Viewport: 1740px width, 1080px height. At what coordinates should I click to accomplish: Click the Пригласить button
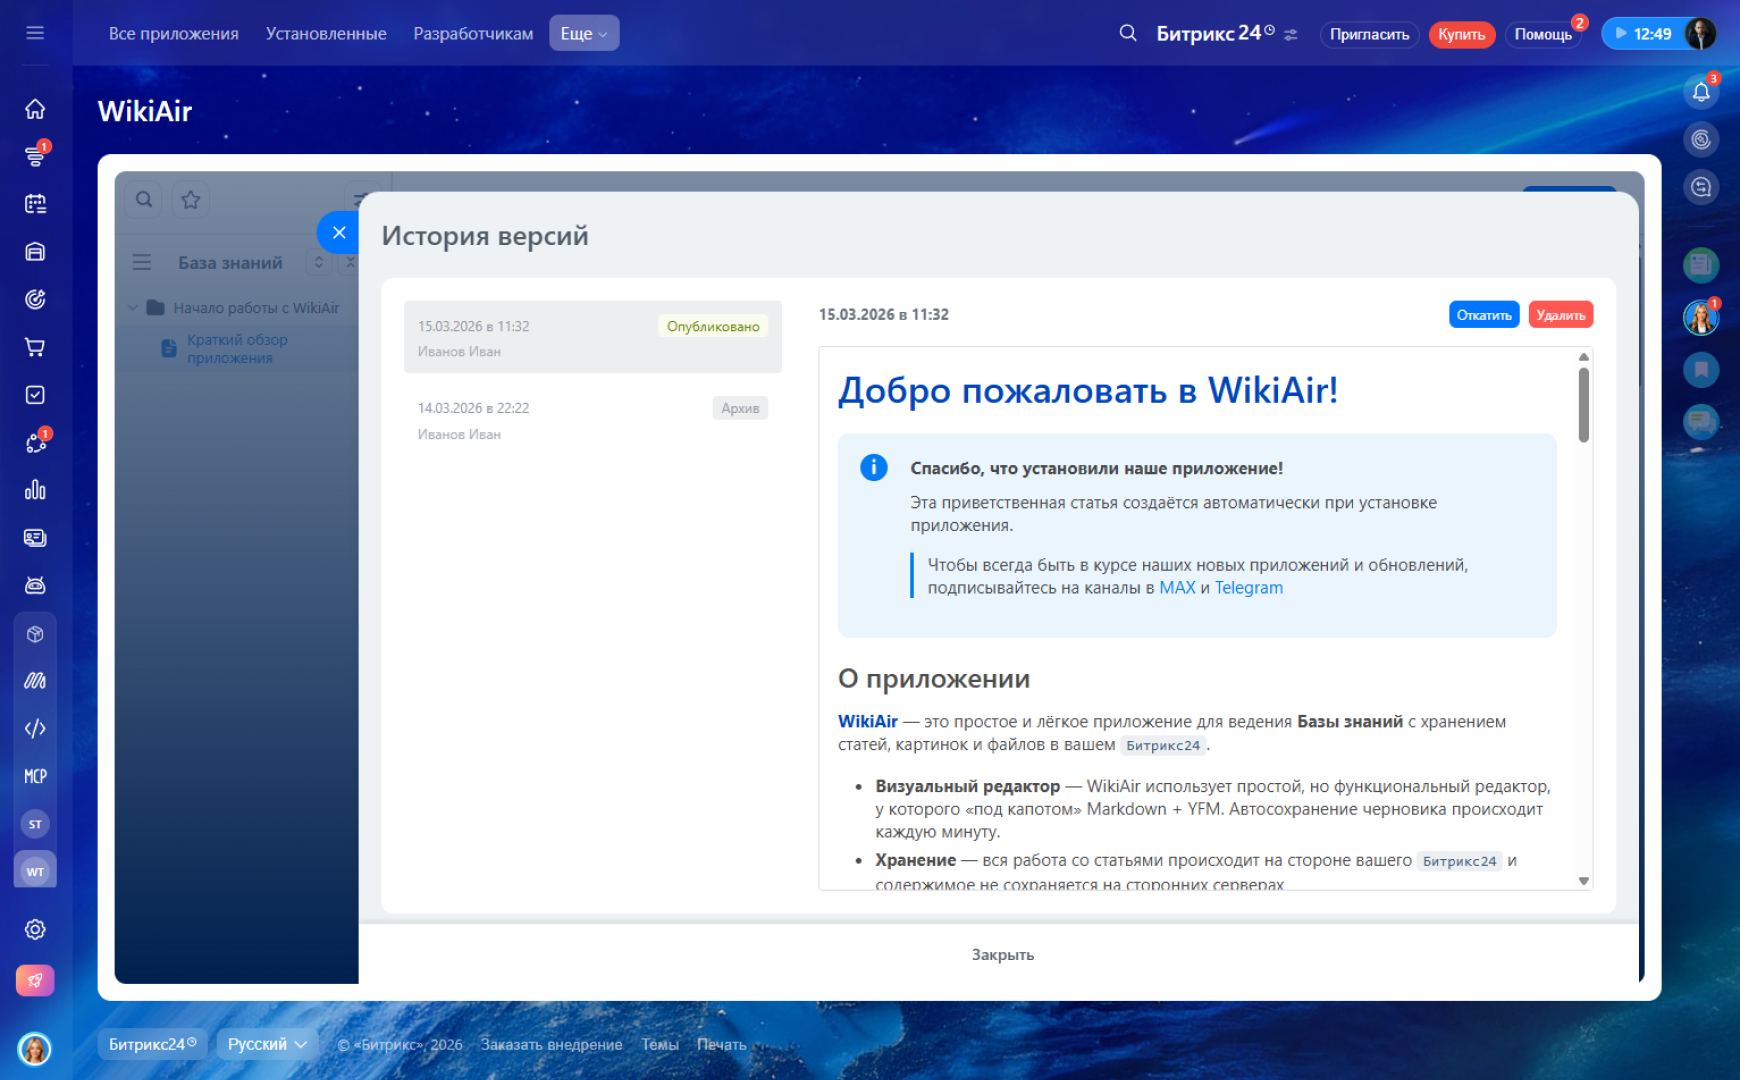point(1369,34)
